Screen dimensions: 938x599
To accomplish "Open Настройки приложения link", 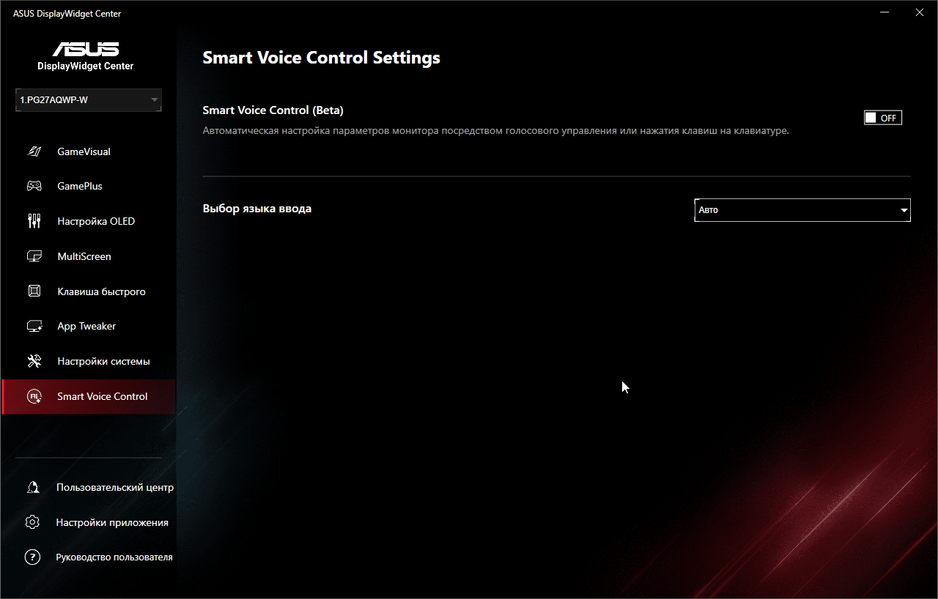I will pyautogui.click(x=112, y=522).
